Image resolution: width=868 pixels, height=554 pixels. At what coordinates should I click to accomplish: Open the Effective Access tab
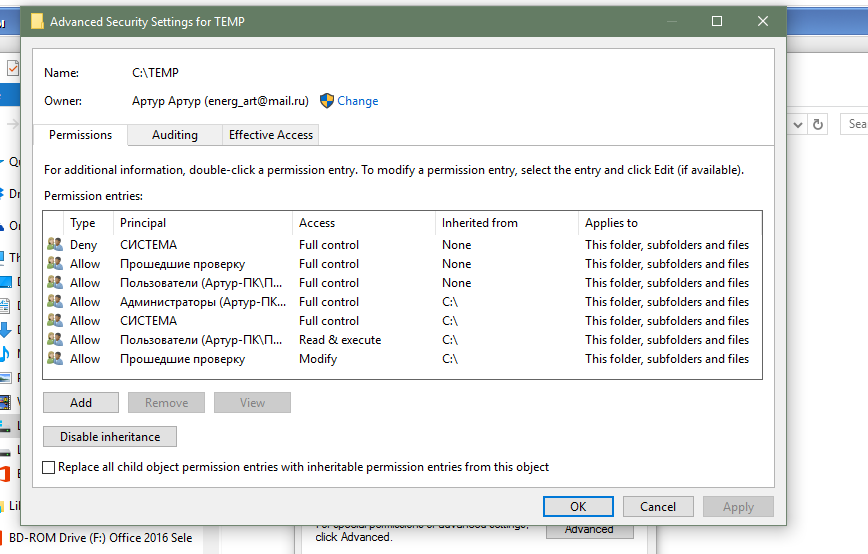pyautogui.click(x=271, y=135)
